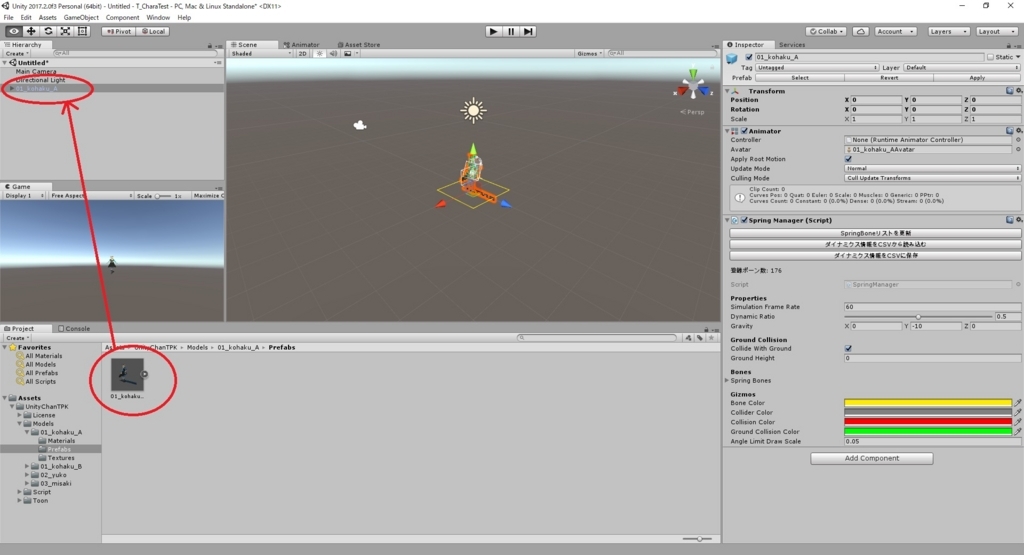The height and width of the screenshot is (555, 1024).
Task: Expand 01_kohaku_B folder
Action: (27, 466)
